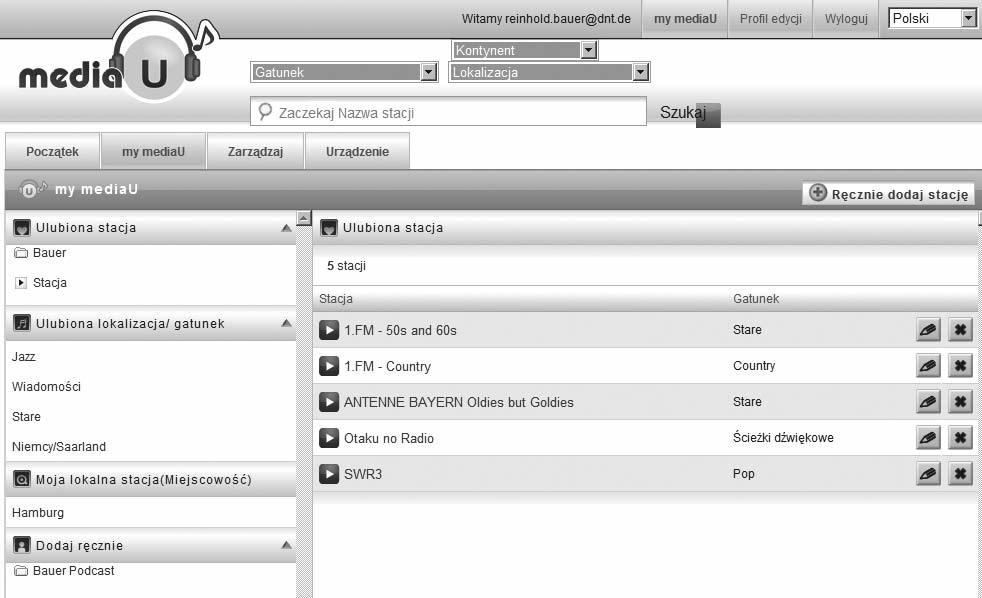982x598 pixels.
Task: Delete the 1.FM - Country station
Action: tap(960, 366)
